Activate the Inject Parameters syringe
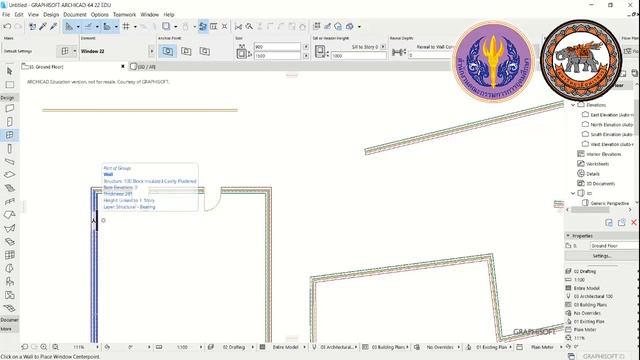Viewport: 640px width, 360px height. (53, 27)
